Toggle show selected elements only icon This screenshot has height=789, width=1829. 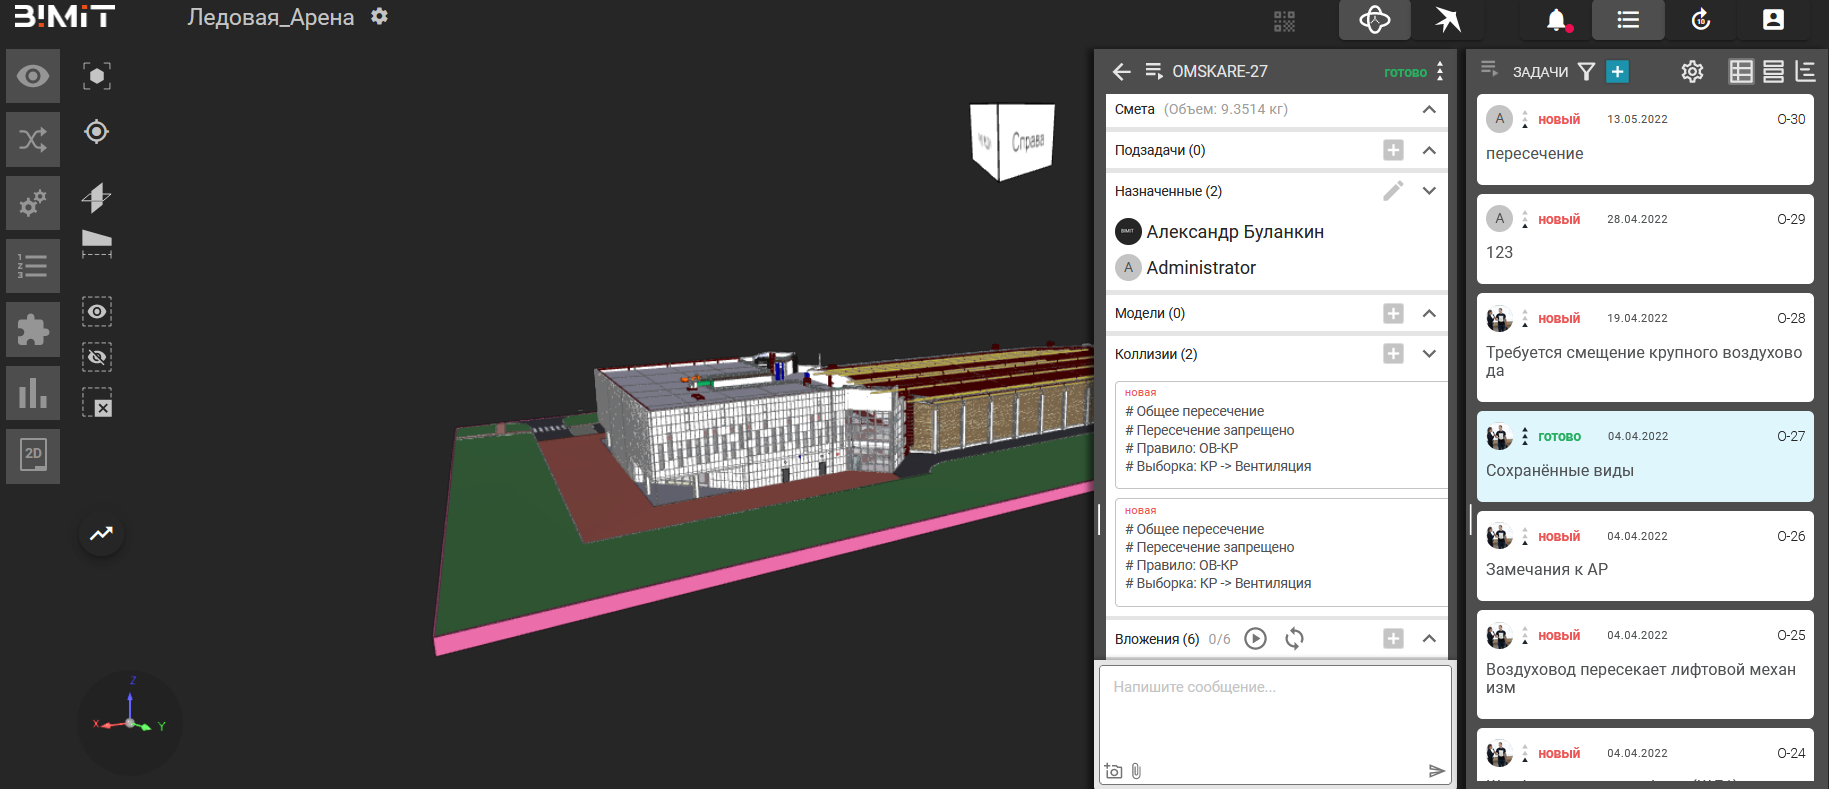coord(96,312)
